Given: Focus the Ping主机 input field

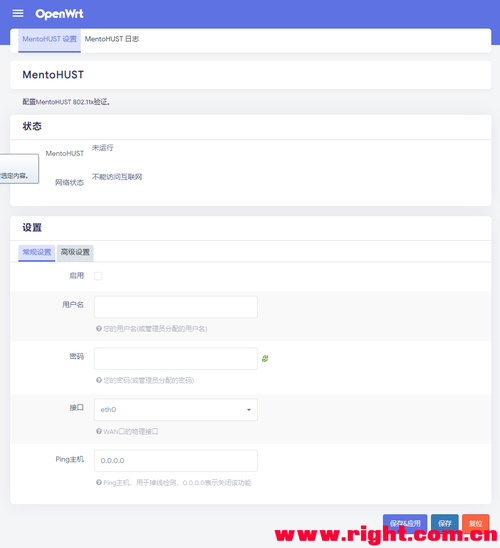Looking at the screenshot, I should tap(176, 461).
